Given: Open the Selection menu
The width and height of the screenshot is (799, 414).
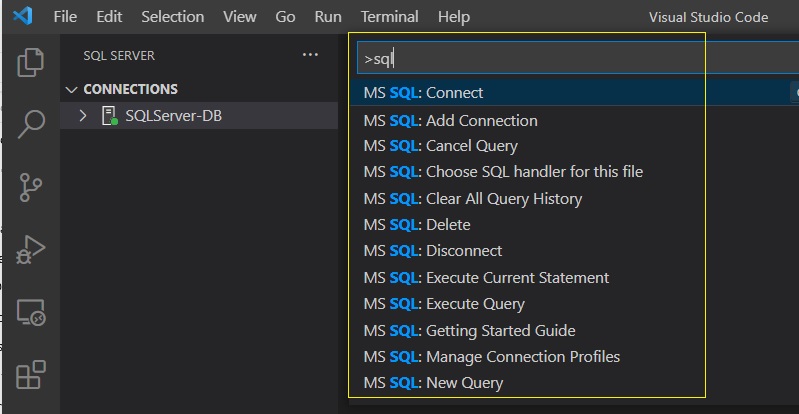Looking at the screenshot, I should point(173,16).
